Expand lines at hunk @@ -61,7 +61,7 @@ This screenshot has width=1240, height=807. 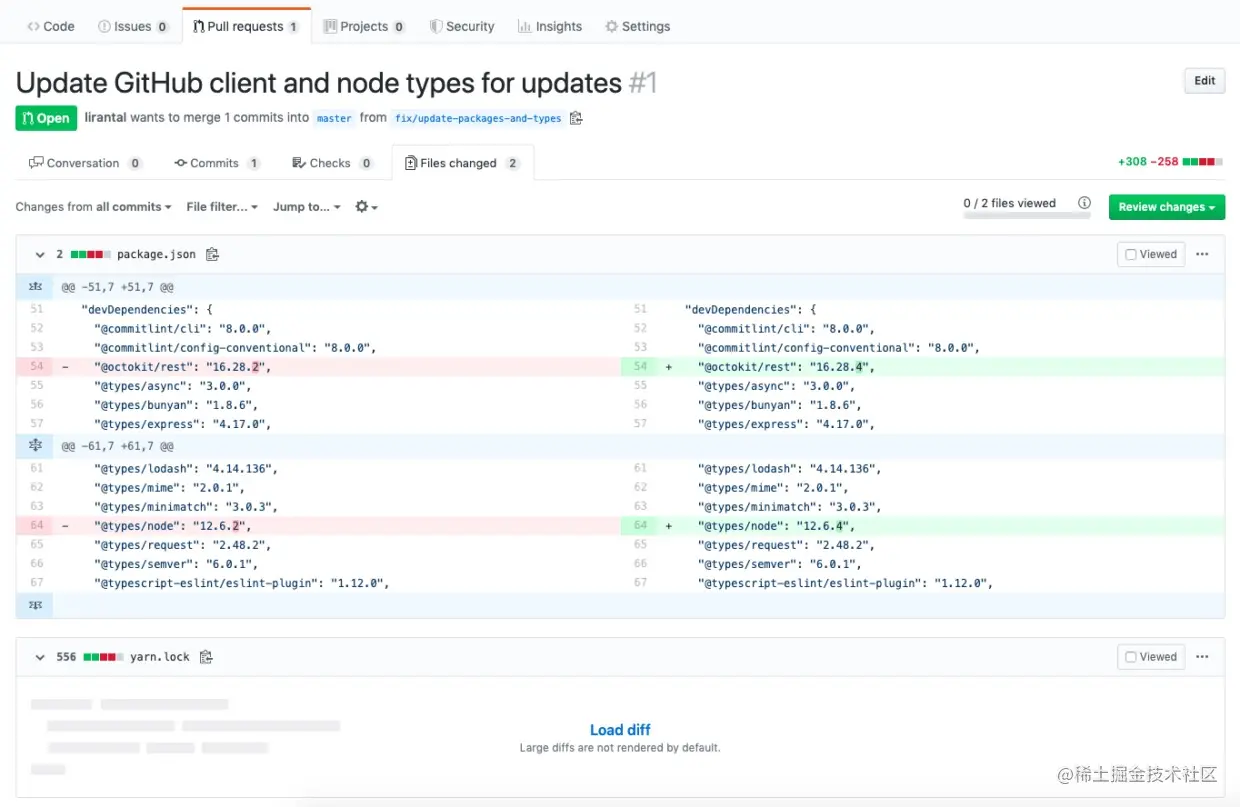36,446
